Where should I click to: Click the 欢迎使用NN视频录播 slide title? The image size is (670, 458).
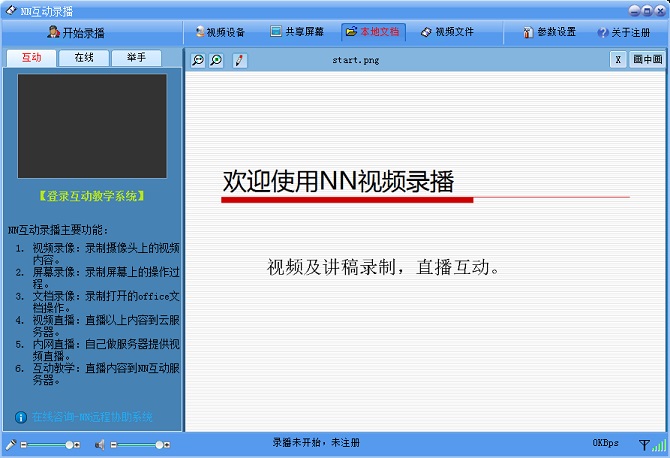338,181
